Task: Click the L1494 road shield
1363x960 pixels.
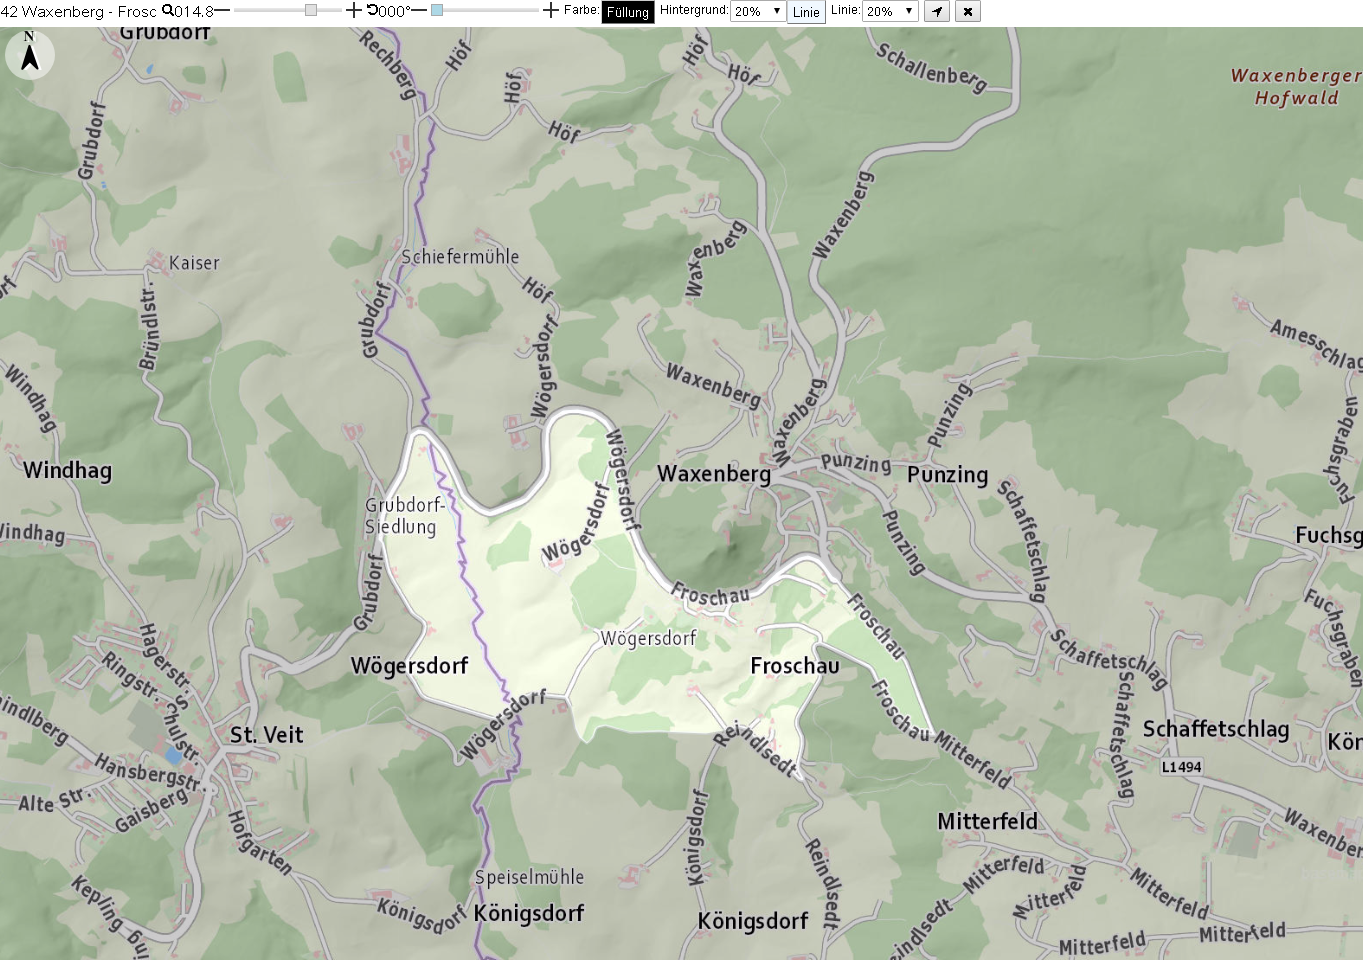Action: click(1182, 767)
